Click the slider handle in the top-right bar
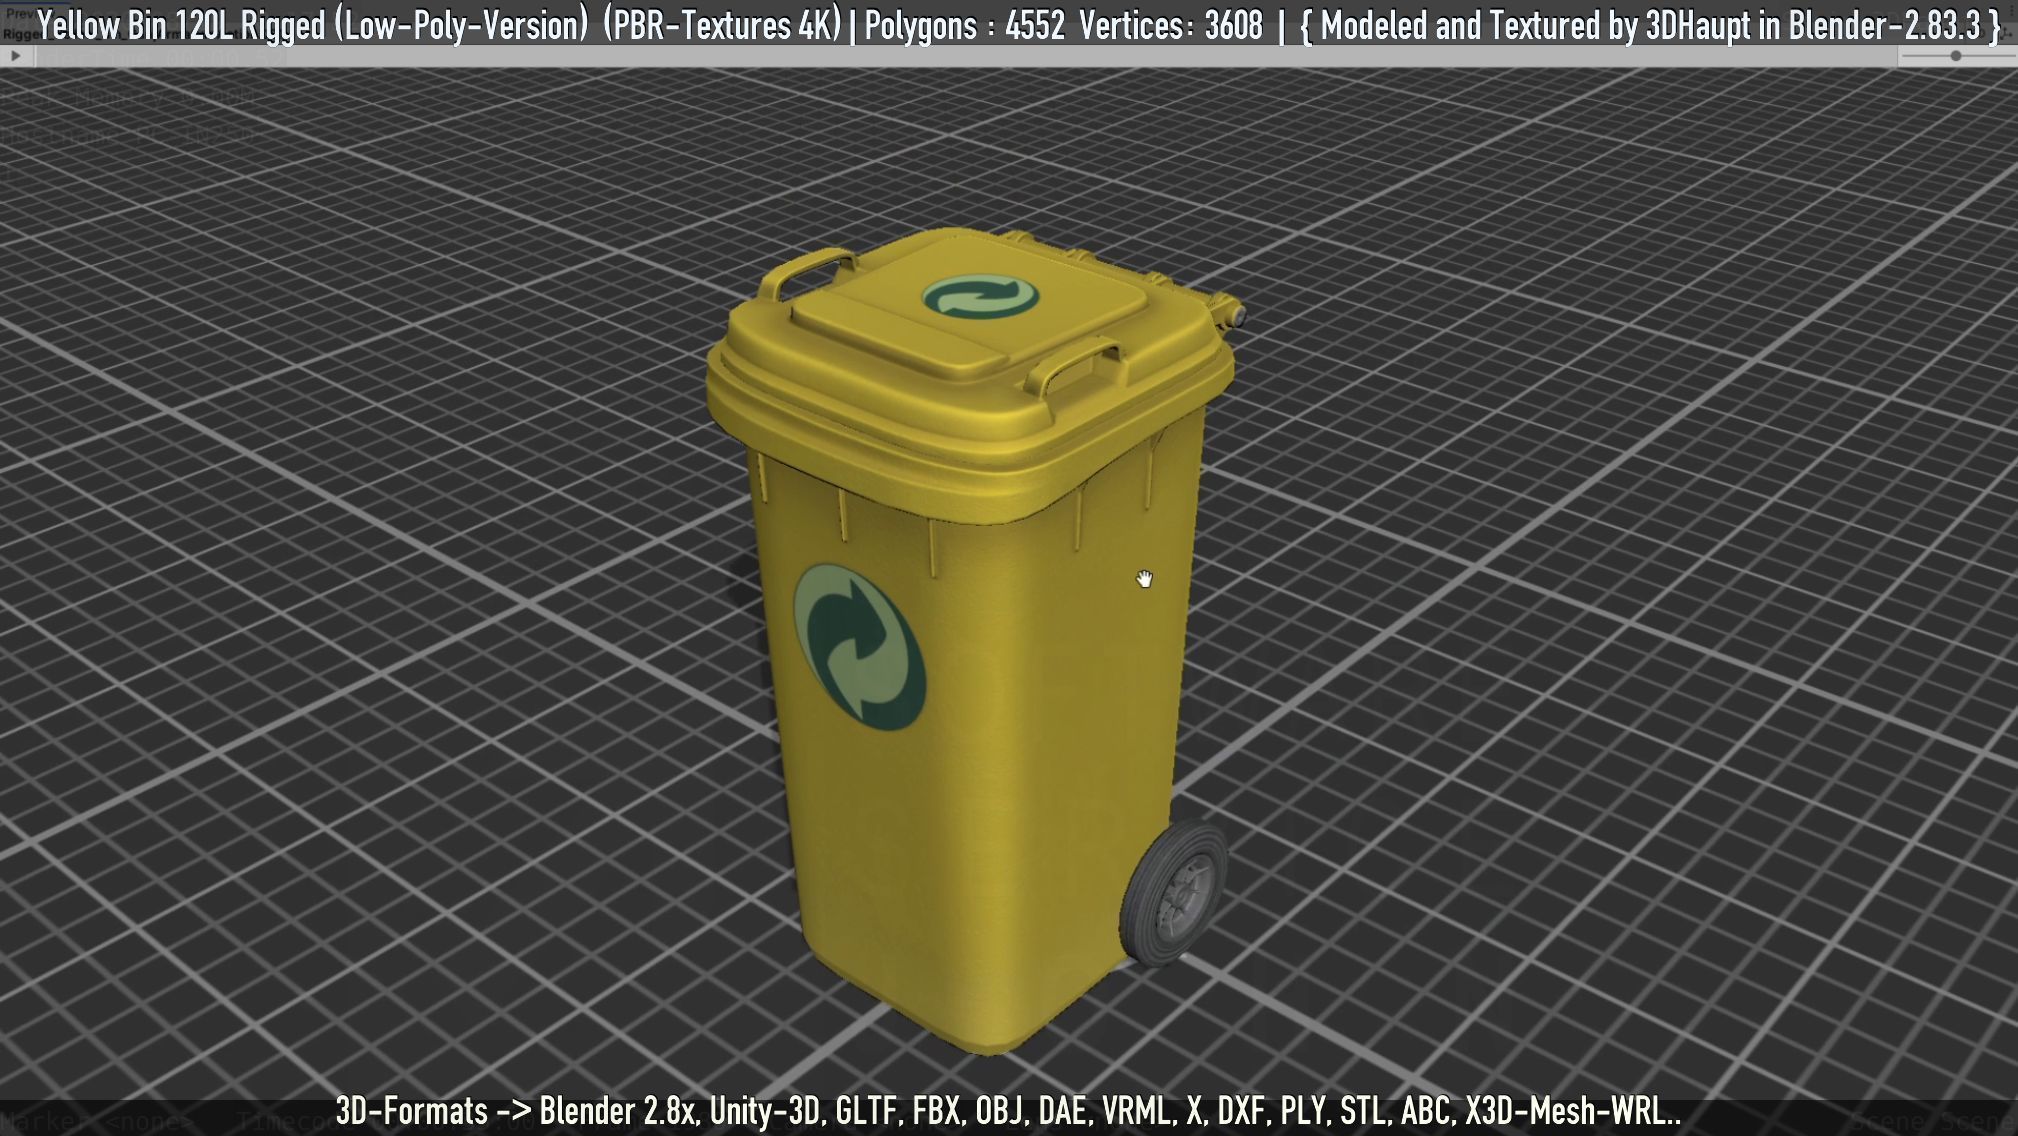Screen dimensions: 2018x1136 (x=1956, y=56)
